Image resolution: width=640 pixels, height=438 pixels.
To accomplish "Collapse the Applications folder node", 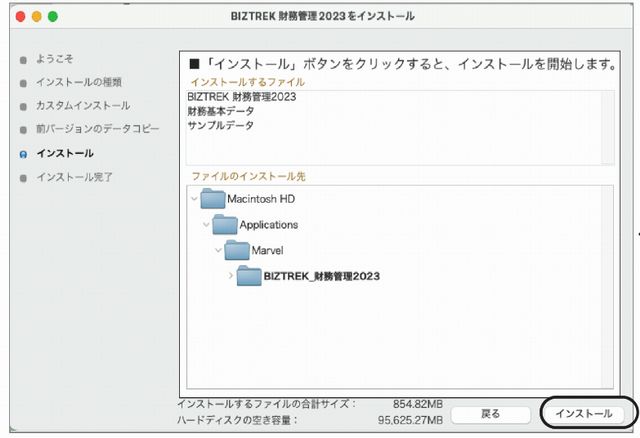I will [x=206, y=225].
